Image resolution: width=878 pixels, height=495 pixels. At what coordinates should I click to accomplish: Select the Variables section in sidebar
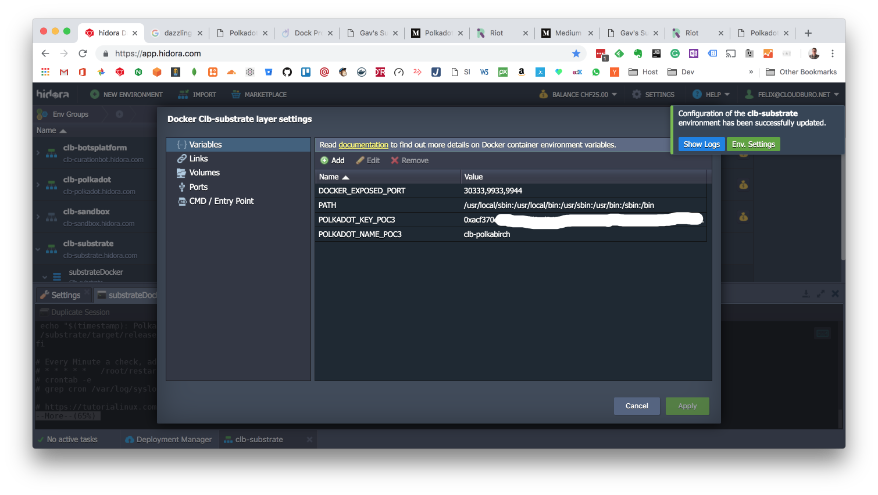[x=205, y=145]
